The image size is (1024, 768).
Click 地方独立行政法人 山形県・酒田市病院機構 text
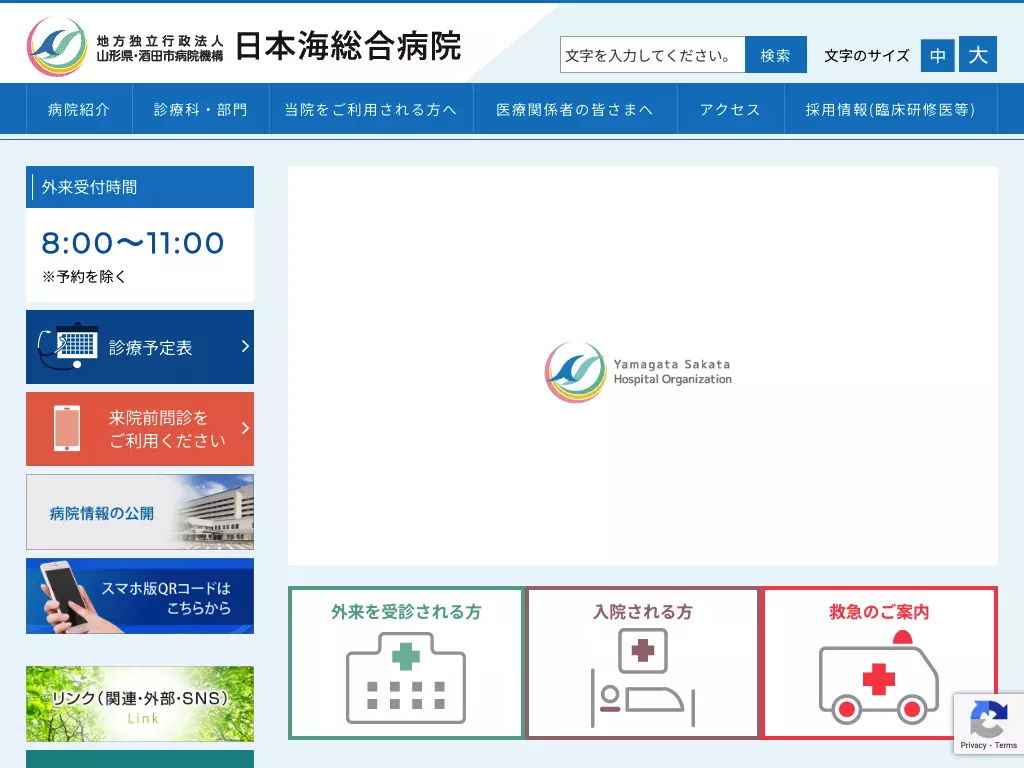[x=160, y=48]
